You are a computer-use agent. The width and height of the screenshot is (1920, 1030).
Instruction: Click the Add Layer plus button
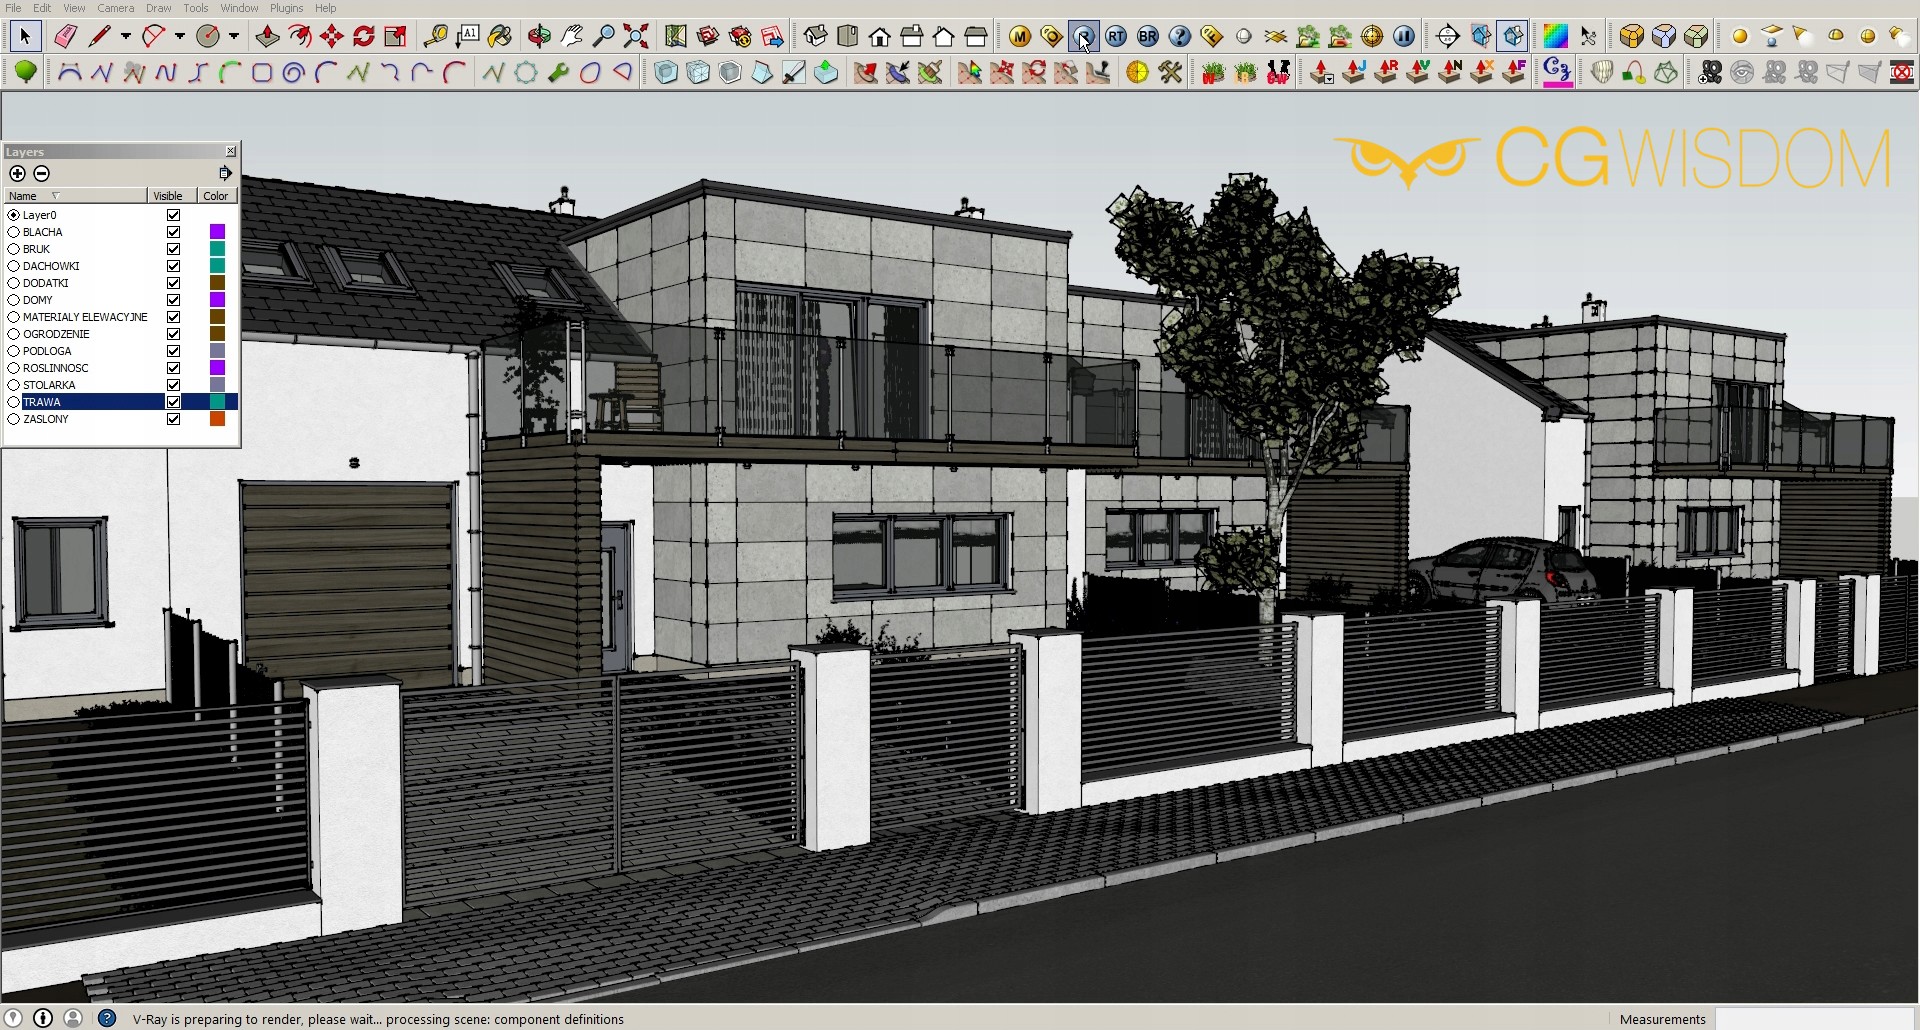point(17,174)
